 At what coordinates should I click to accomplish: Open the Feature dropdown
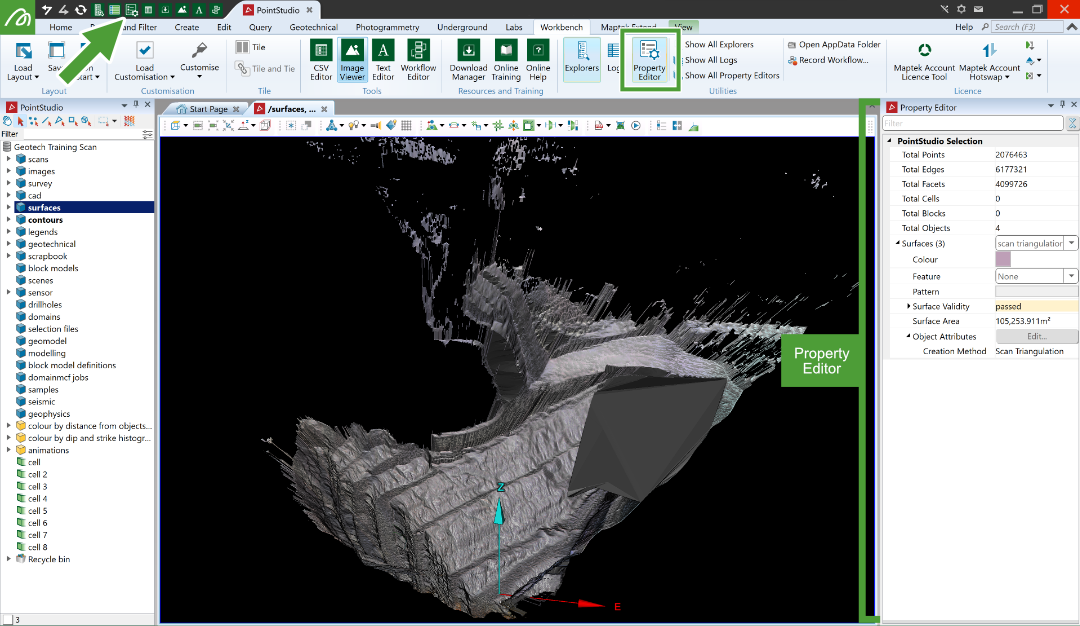pos(1071,276)
